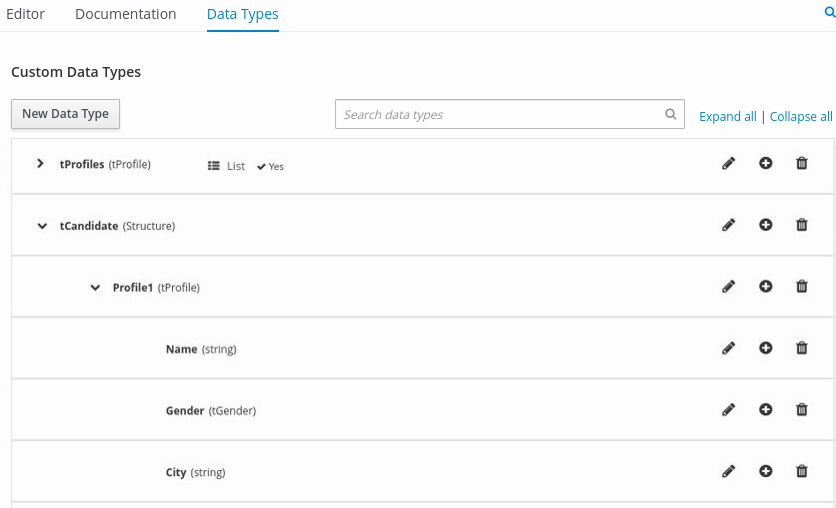
Task: Edit the tProfiles data type
Action: coord(728,164)
